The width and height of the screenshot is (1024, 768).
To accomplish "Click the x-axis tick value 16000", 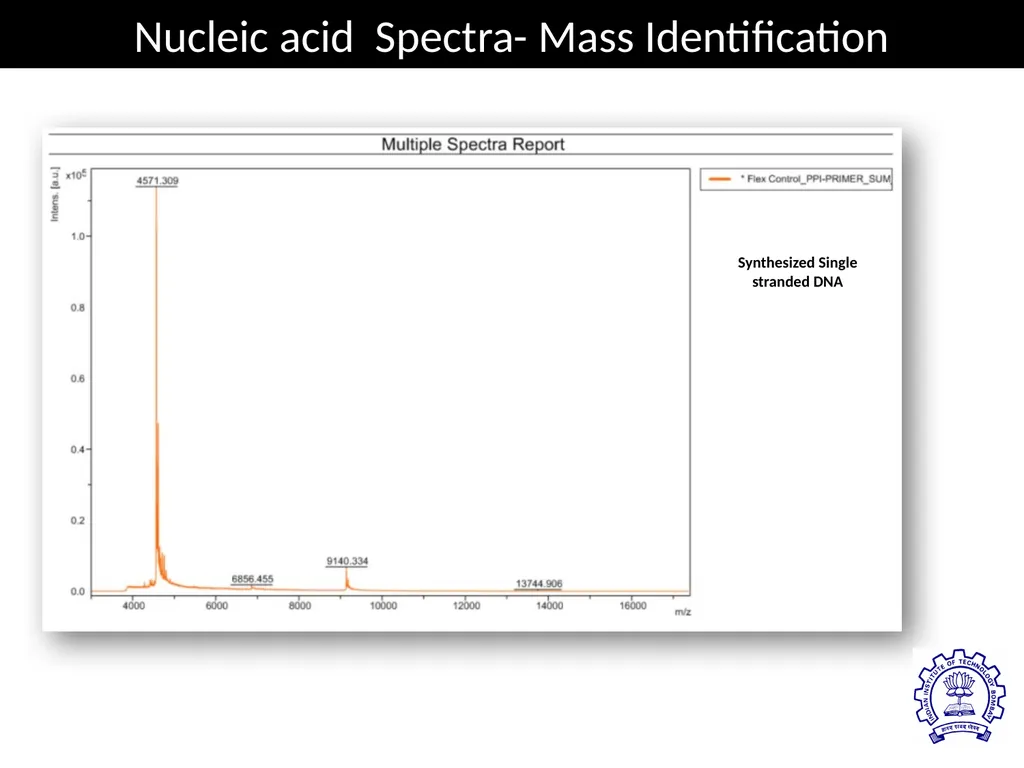I will [x=633, y=606].
